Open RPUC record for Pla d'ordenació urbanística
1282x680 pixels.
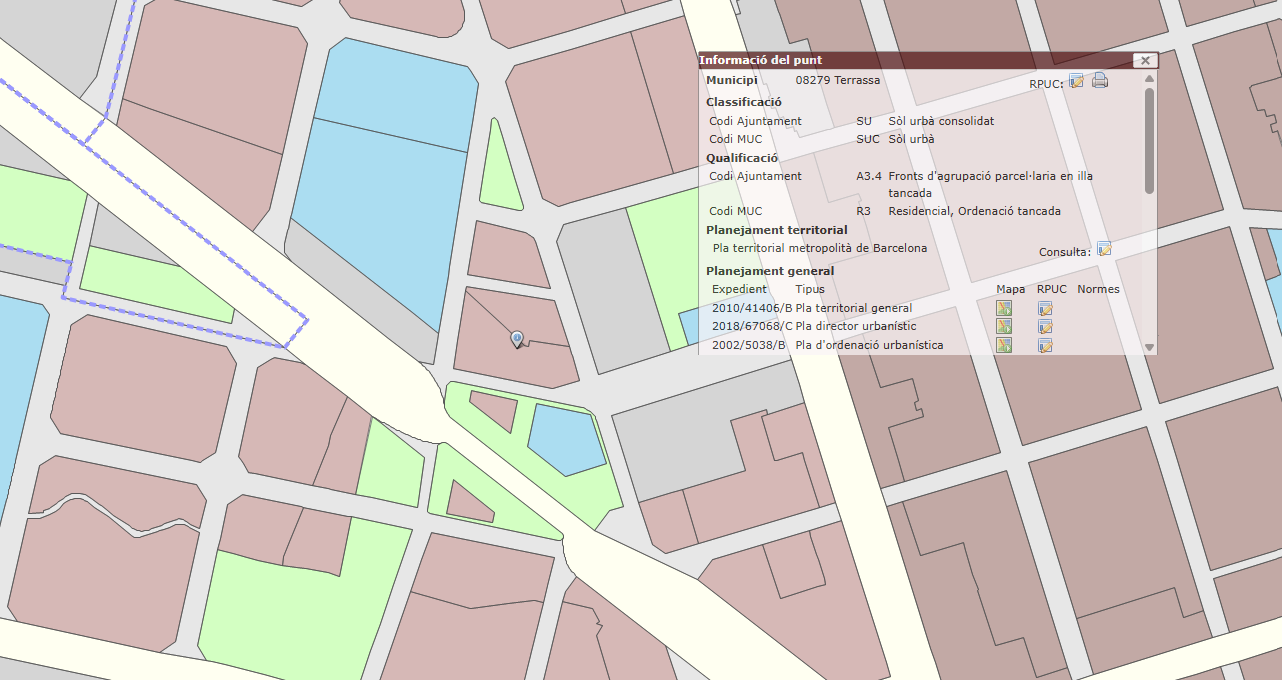tap(1045, 345)
